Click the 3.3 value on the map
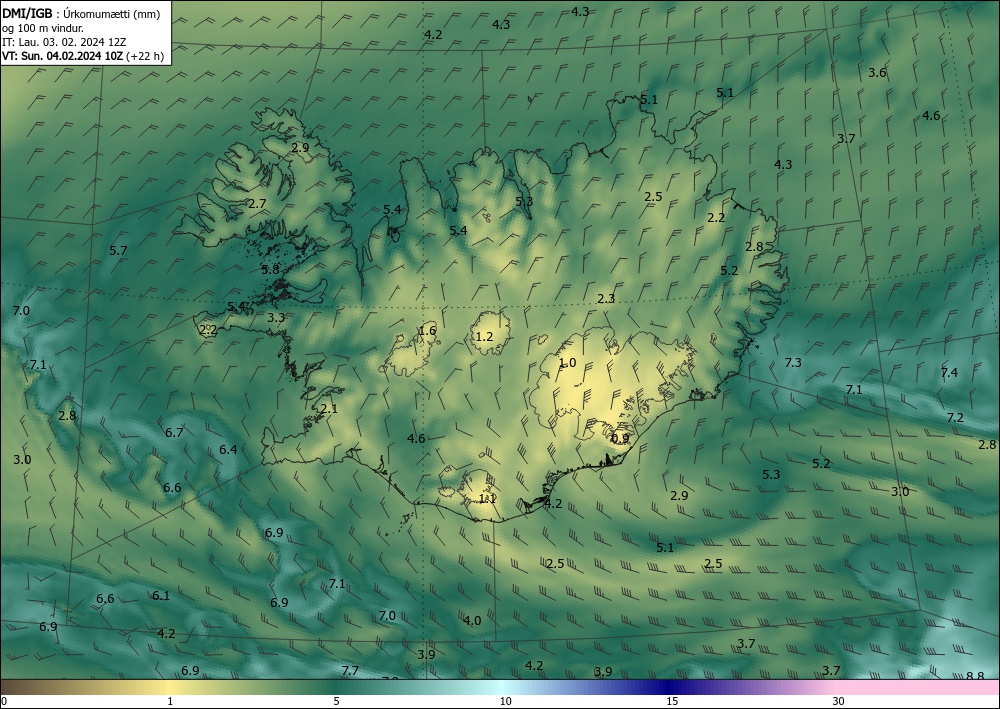The height and width of the screenshot is (709, 1000). click(276, 317)
